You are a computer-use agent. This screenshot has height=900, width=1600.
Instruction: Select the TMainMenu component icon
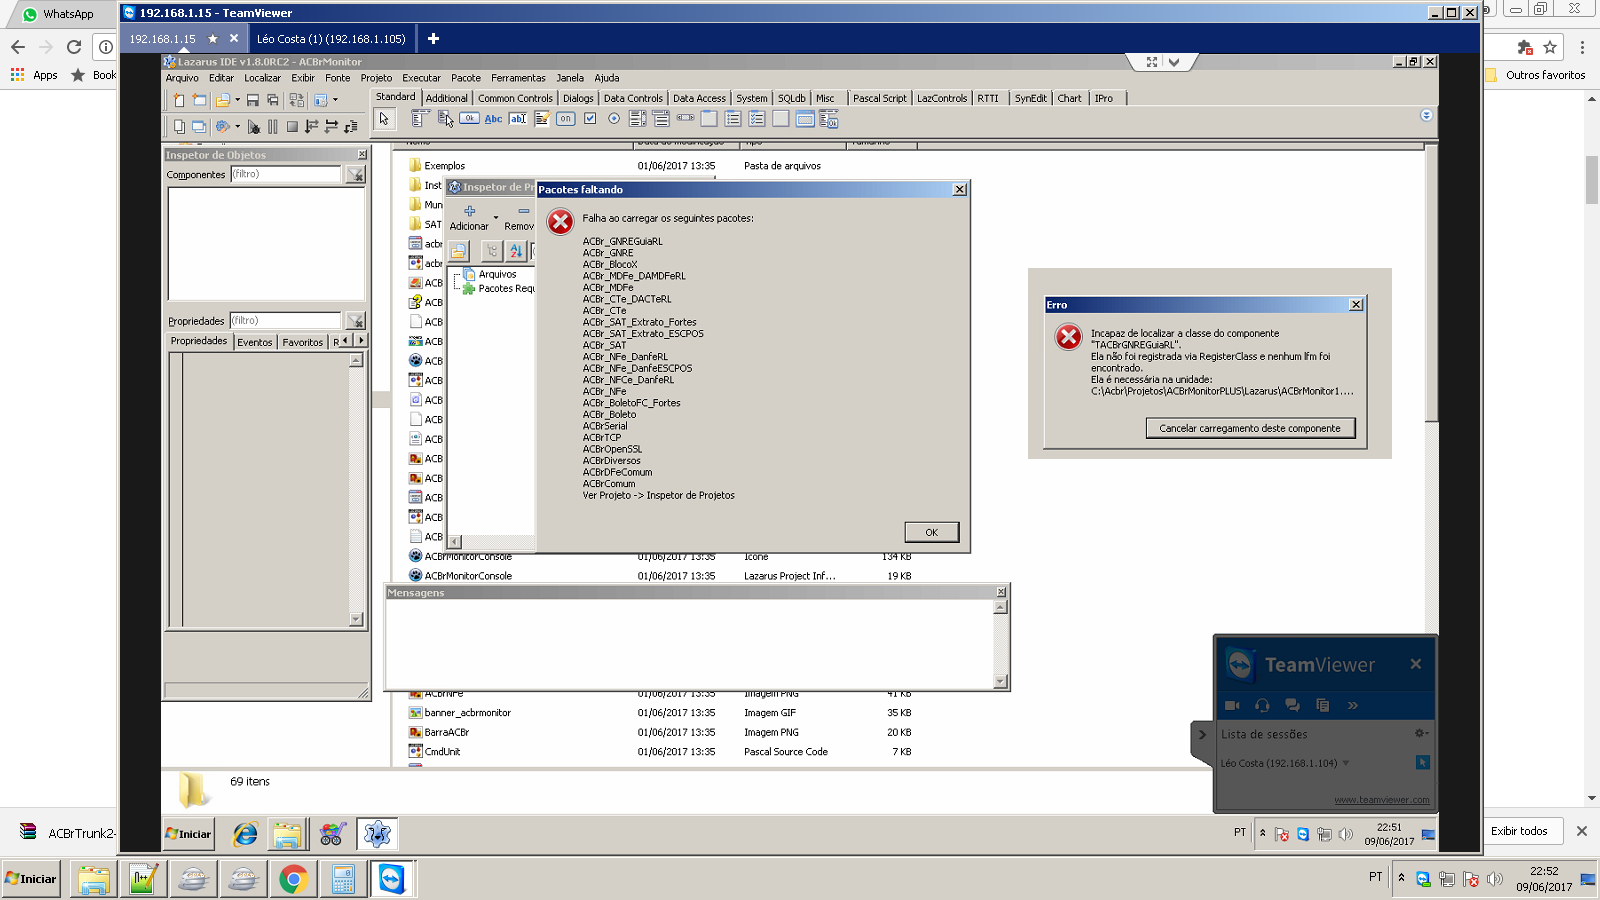[420, 118]
